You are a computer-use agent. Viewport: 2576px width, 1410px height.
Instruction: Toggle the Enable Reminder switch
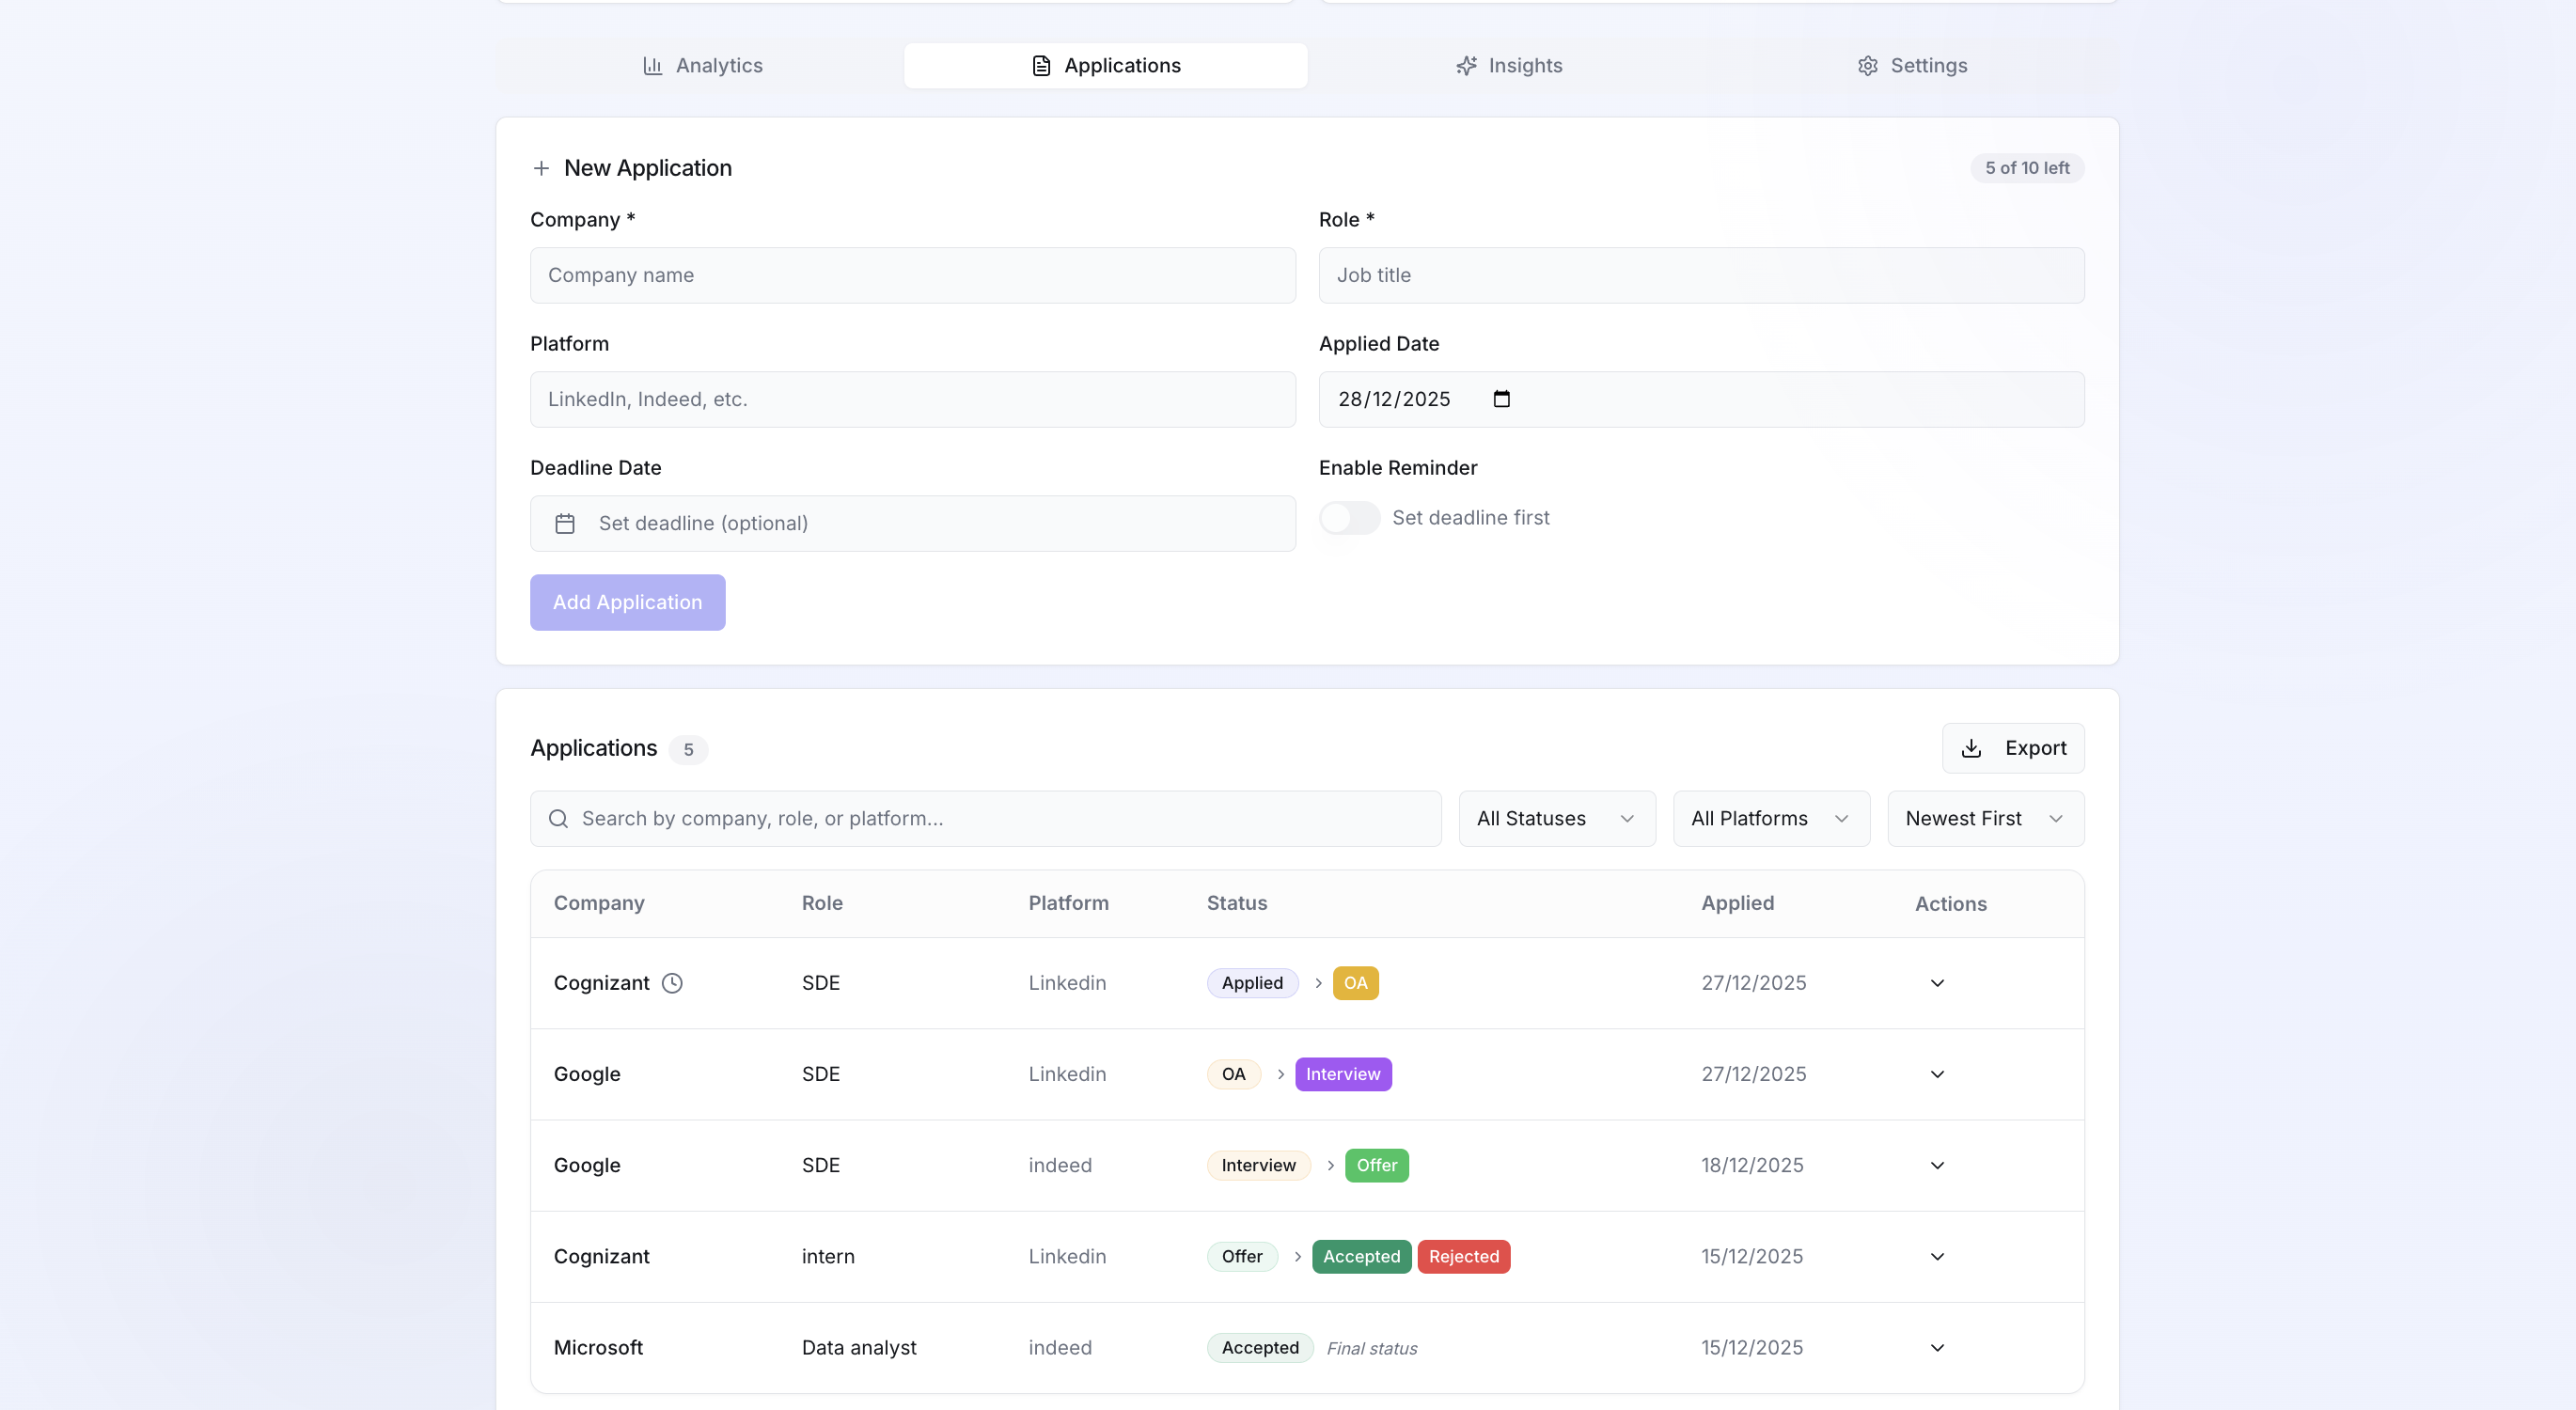click(1349, 518)
